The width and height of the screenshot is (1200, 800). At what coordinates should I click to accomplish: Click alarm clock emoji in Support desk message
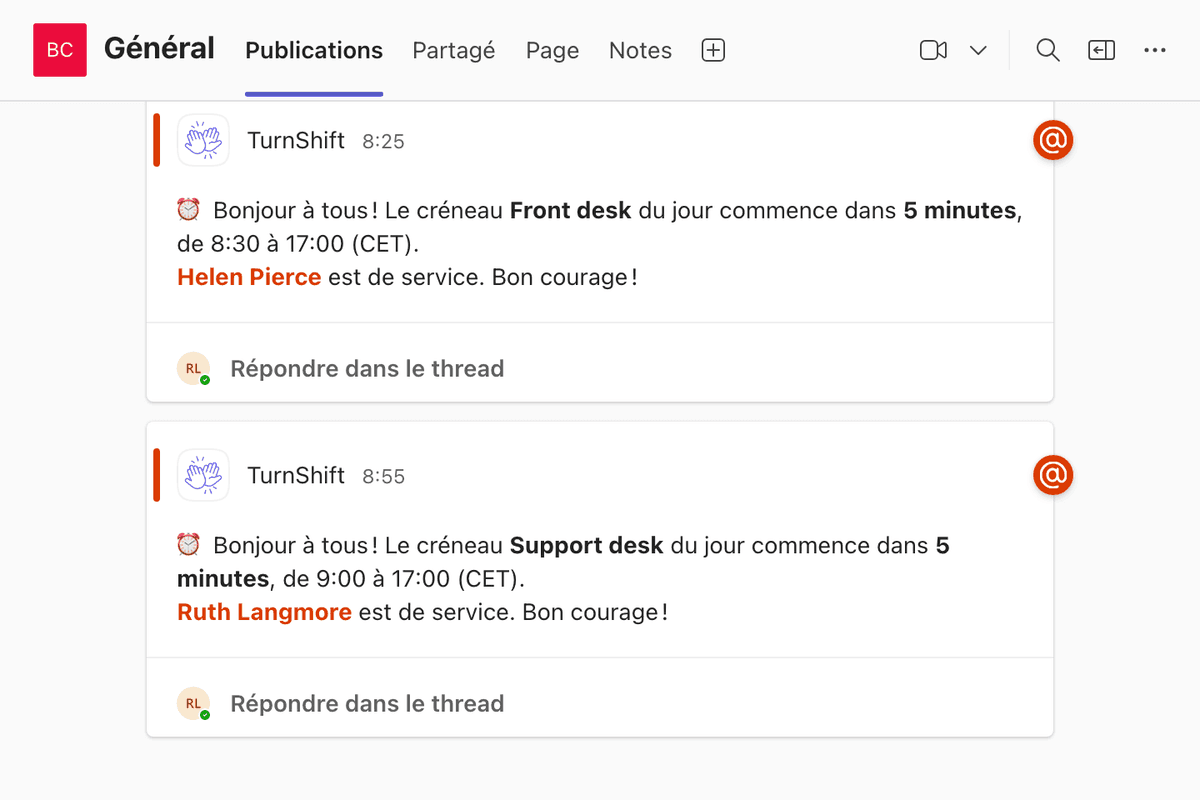(188, 545)
